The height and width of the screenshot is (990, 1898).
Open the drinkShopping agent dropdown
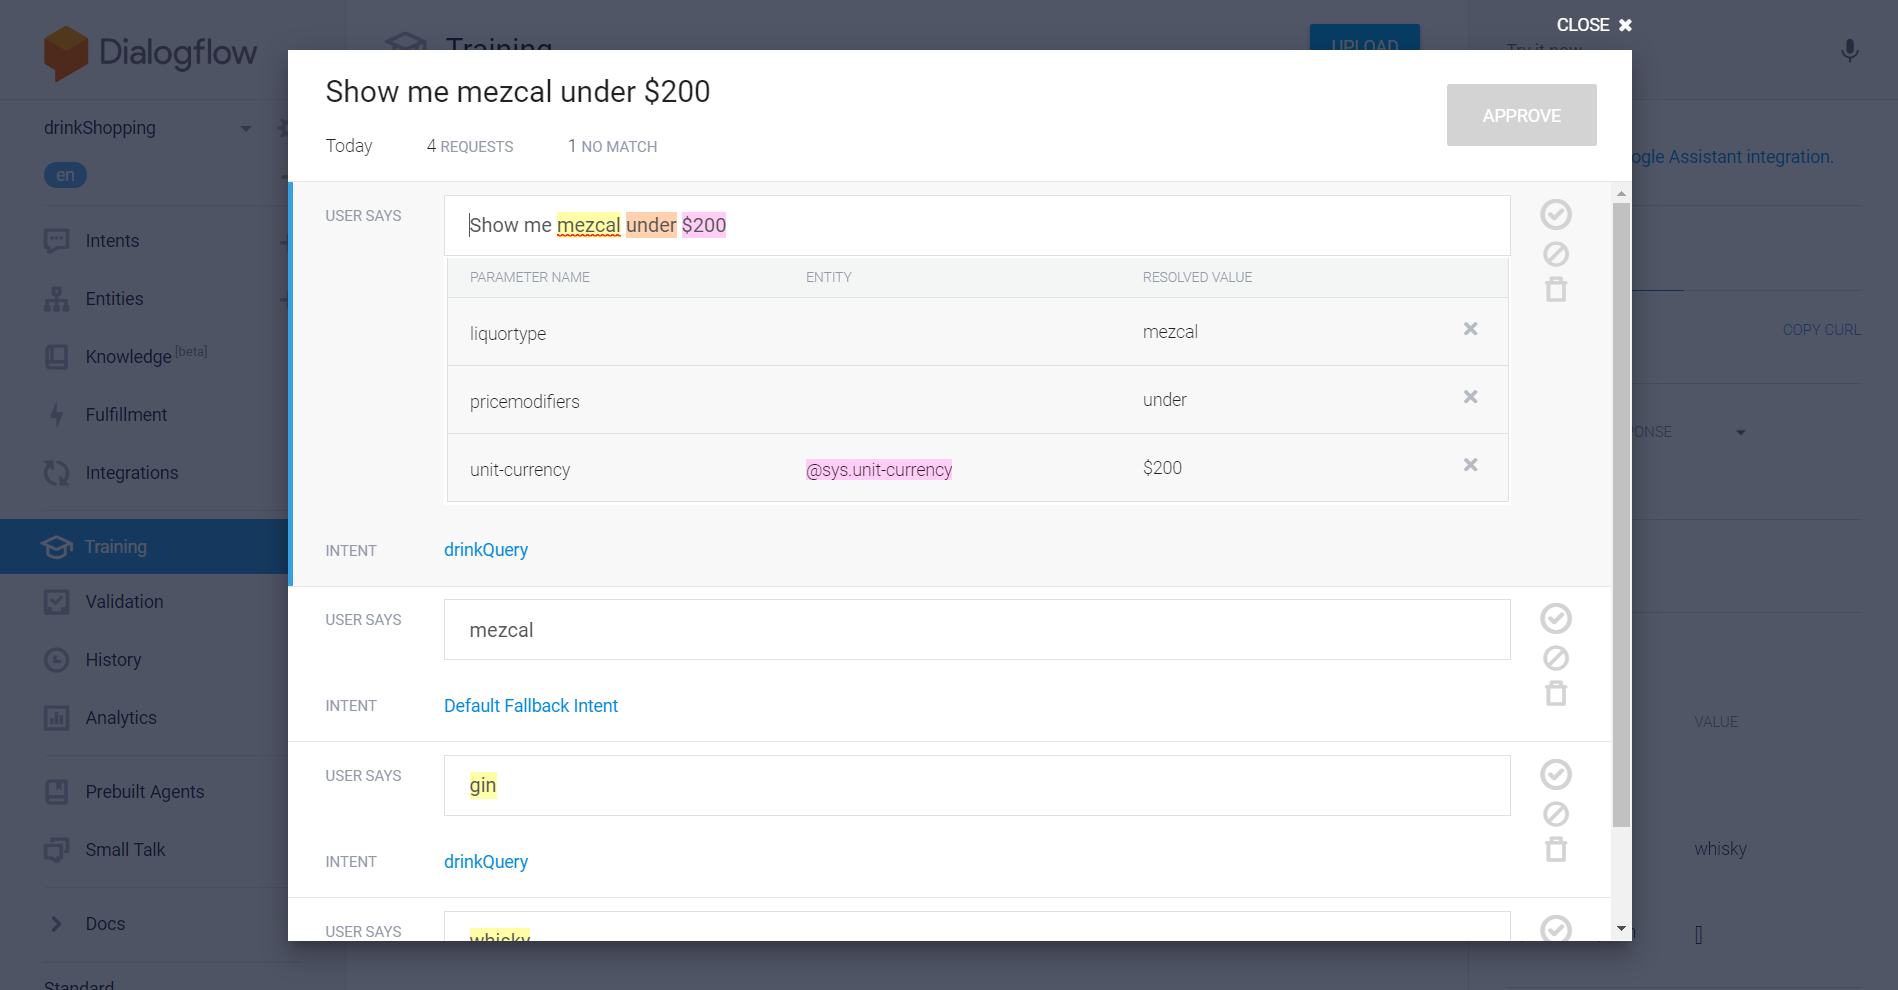pos(246,128)
